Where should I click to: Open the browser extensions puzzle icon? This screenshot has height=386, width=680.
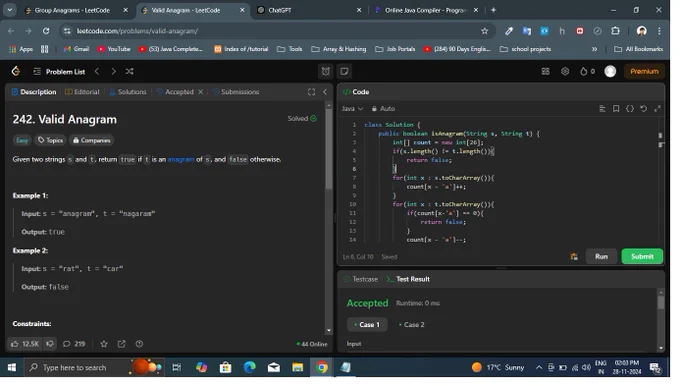tap(615, 31)
